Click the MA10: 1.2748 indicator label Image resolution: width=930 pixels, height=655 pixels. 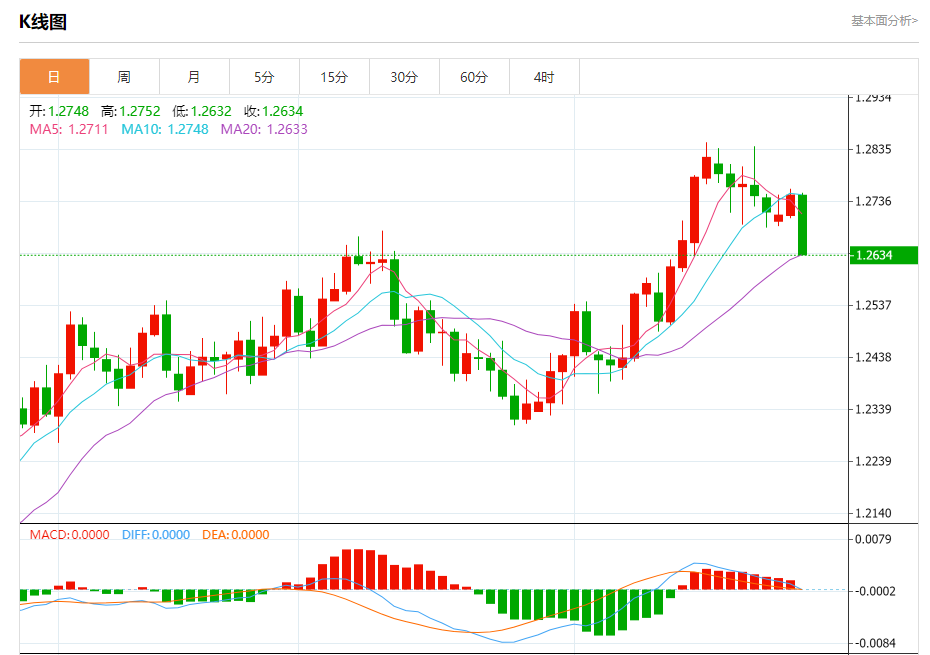point(165,129)
